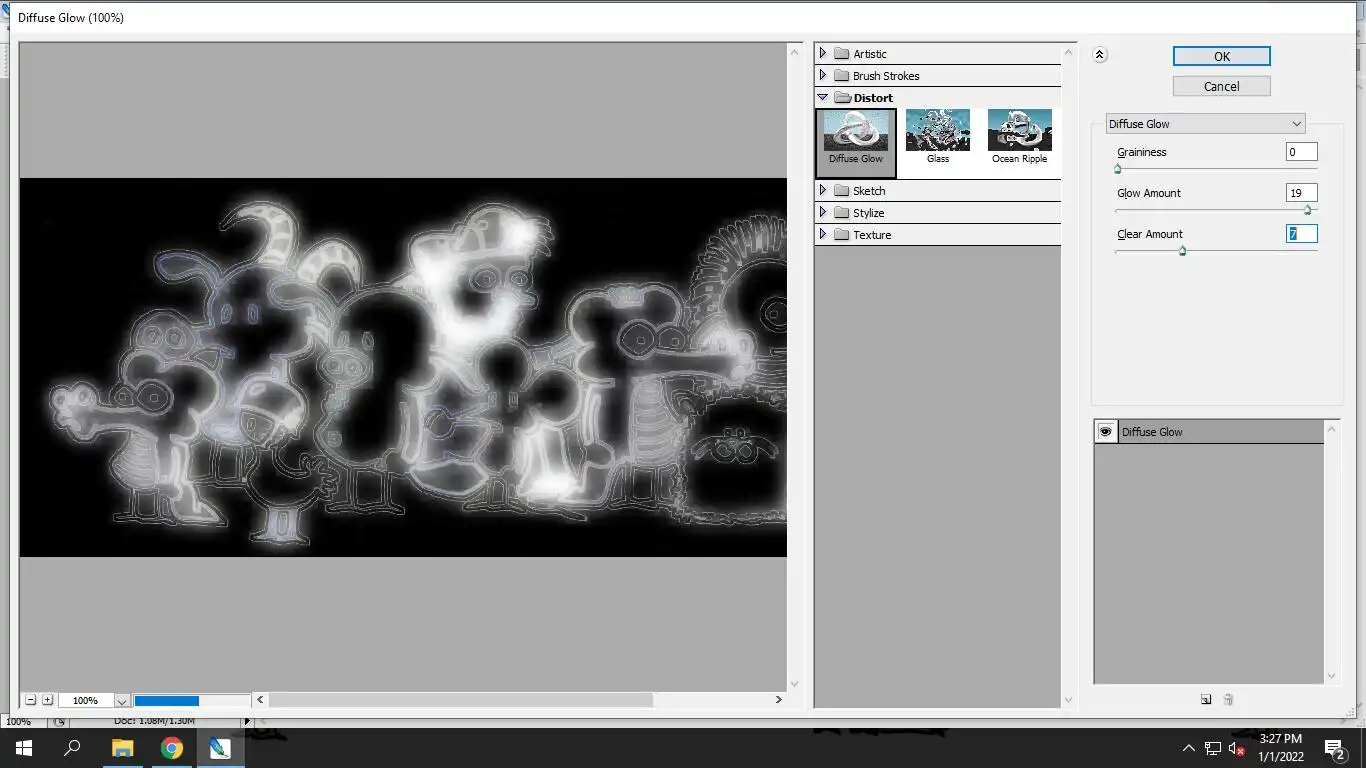Open the Diffuse Glow filter dropdown

click(1205, 124)
